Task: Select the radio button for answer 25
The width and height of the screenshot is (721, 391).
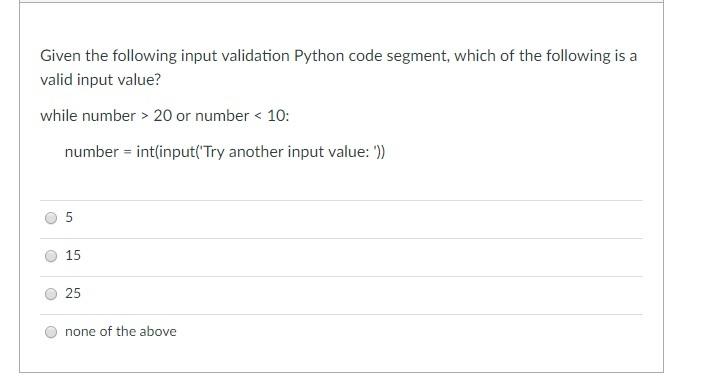Action: (x=51, y=294)
